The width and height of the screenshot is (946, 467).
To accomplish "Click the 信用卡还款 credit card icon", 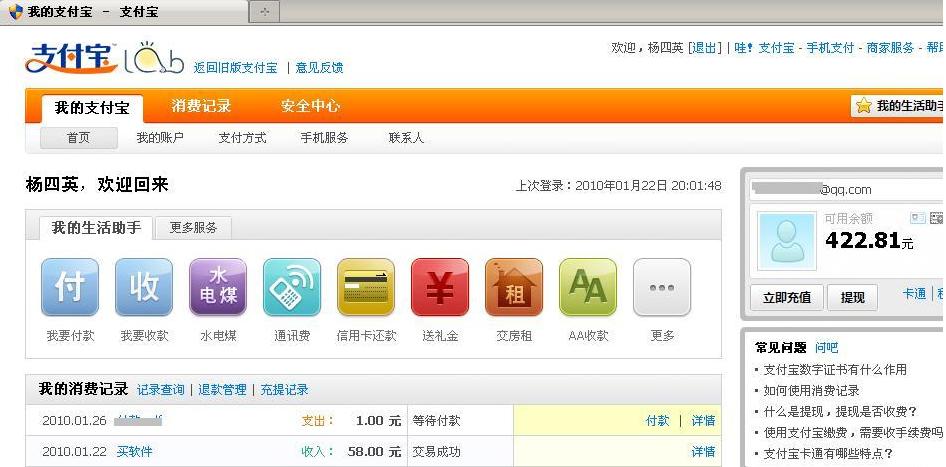I will pos(366,287).
